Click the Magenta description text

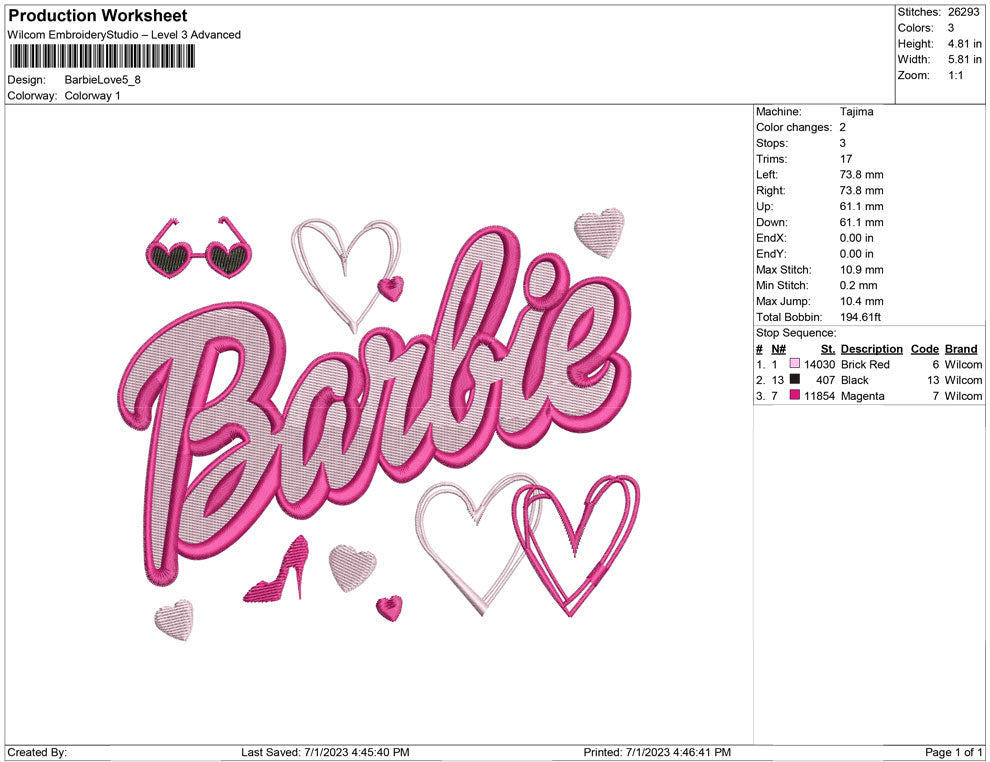[862, 396]
